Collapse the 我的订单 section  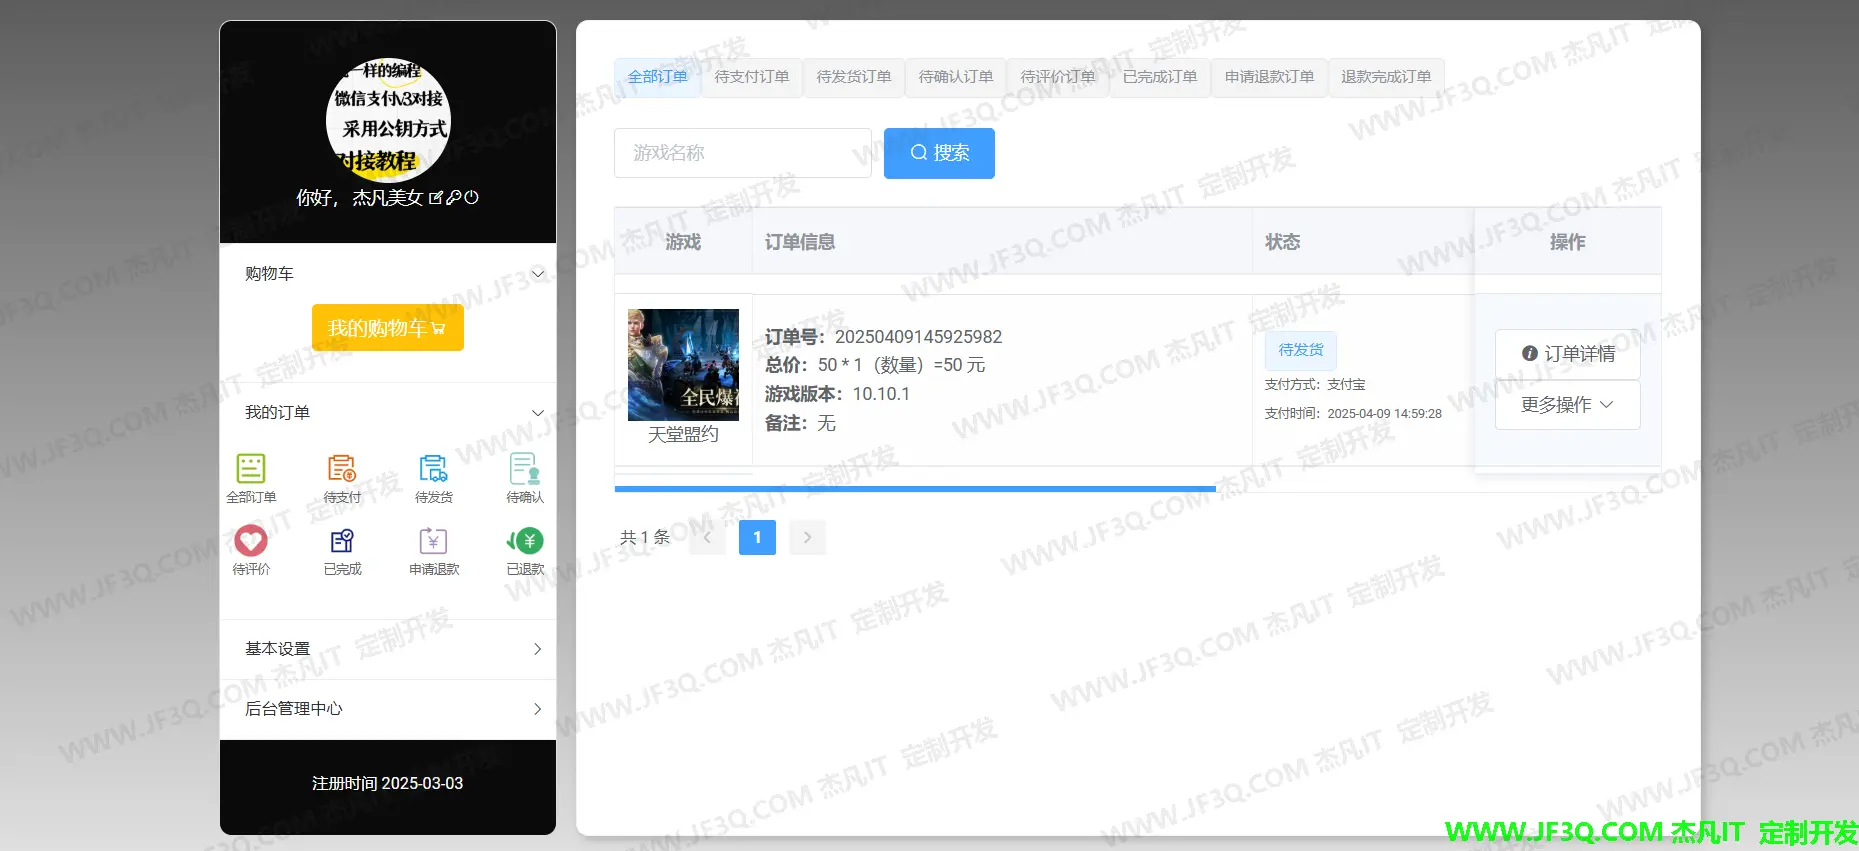coord(537,413)
